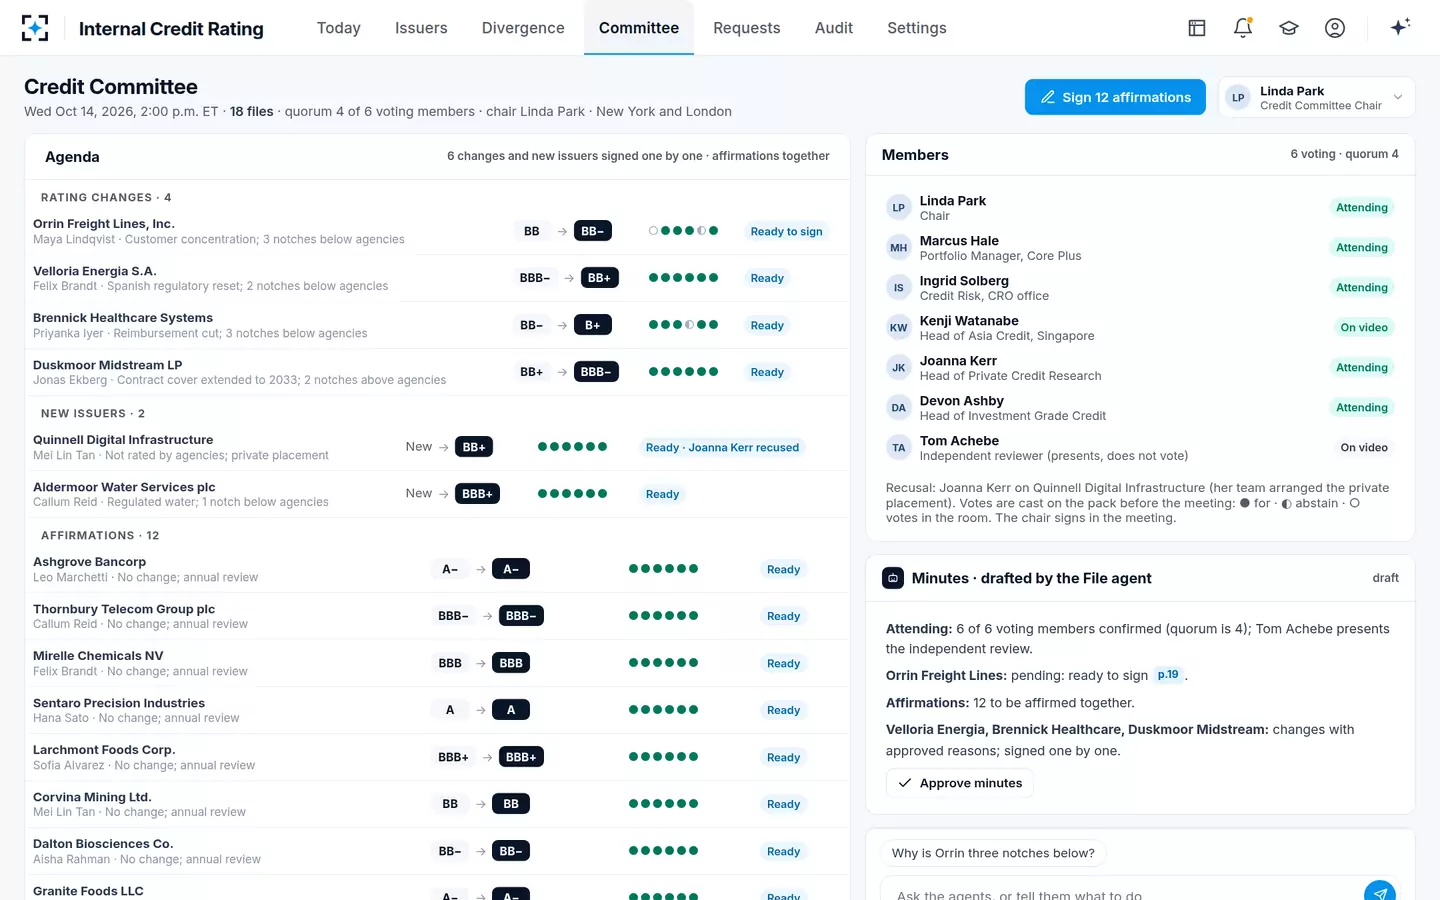
Task: Click the Minutes file agent icon
Action: point(893,578)
